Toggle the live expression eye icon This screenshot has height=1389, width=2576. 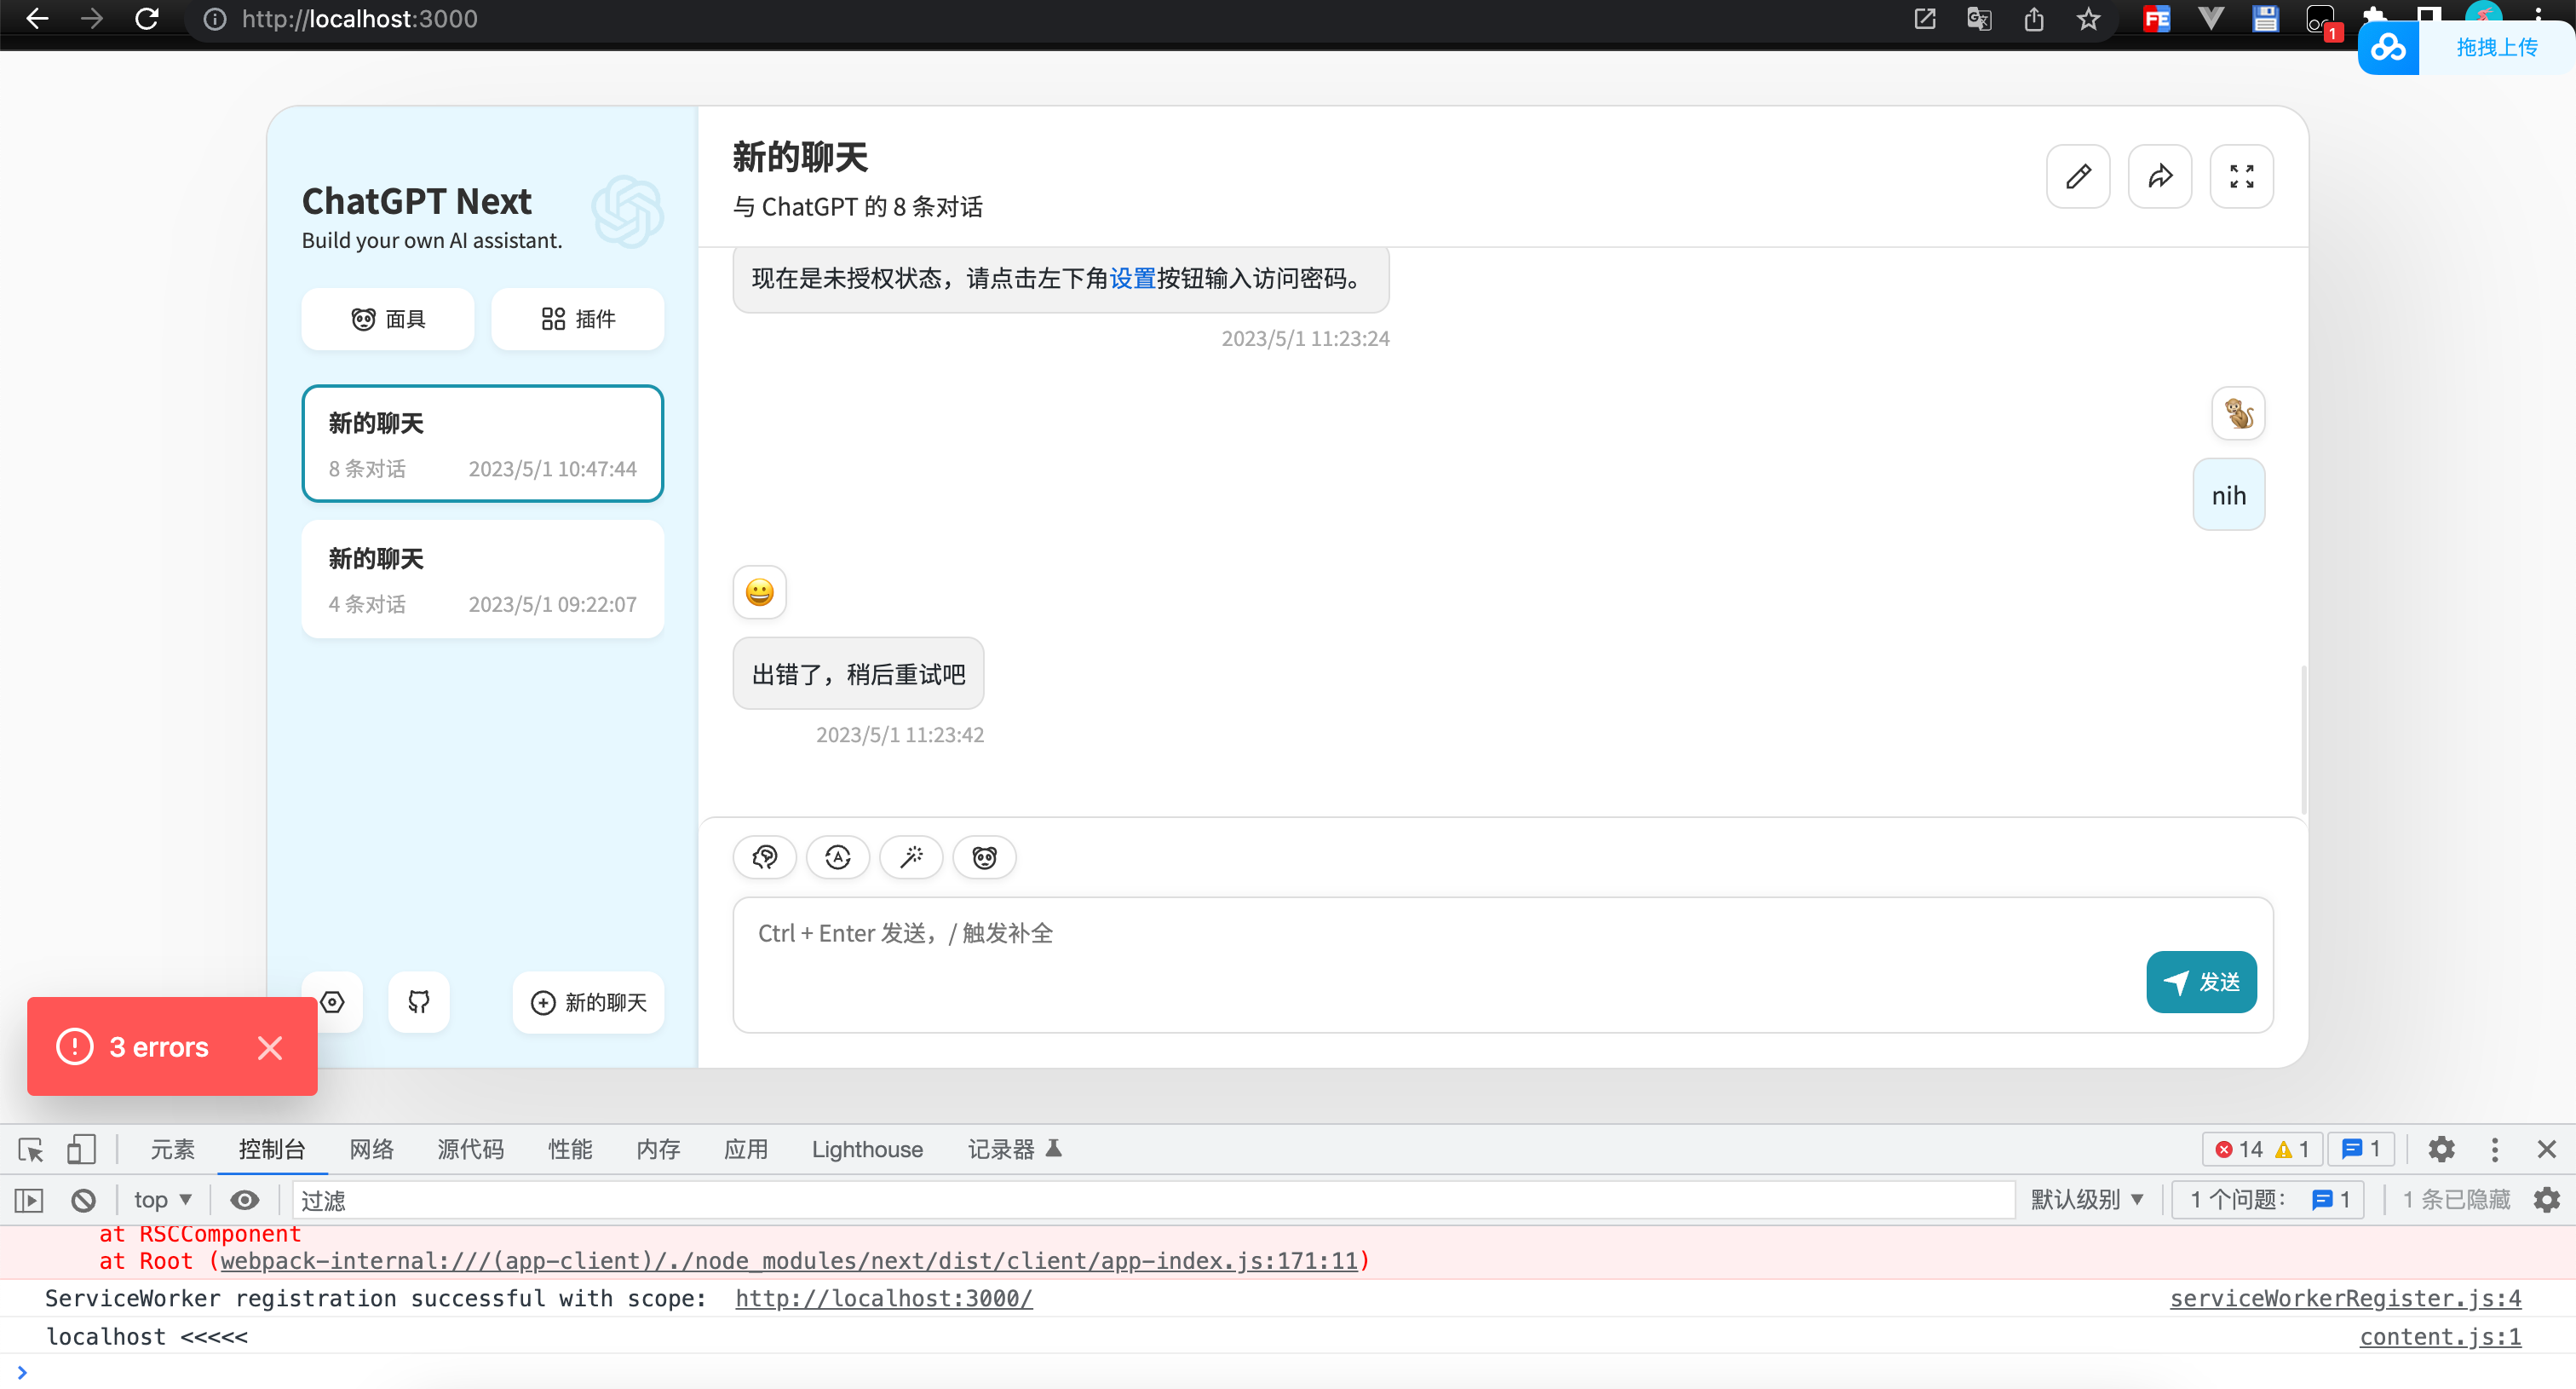244,1199
